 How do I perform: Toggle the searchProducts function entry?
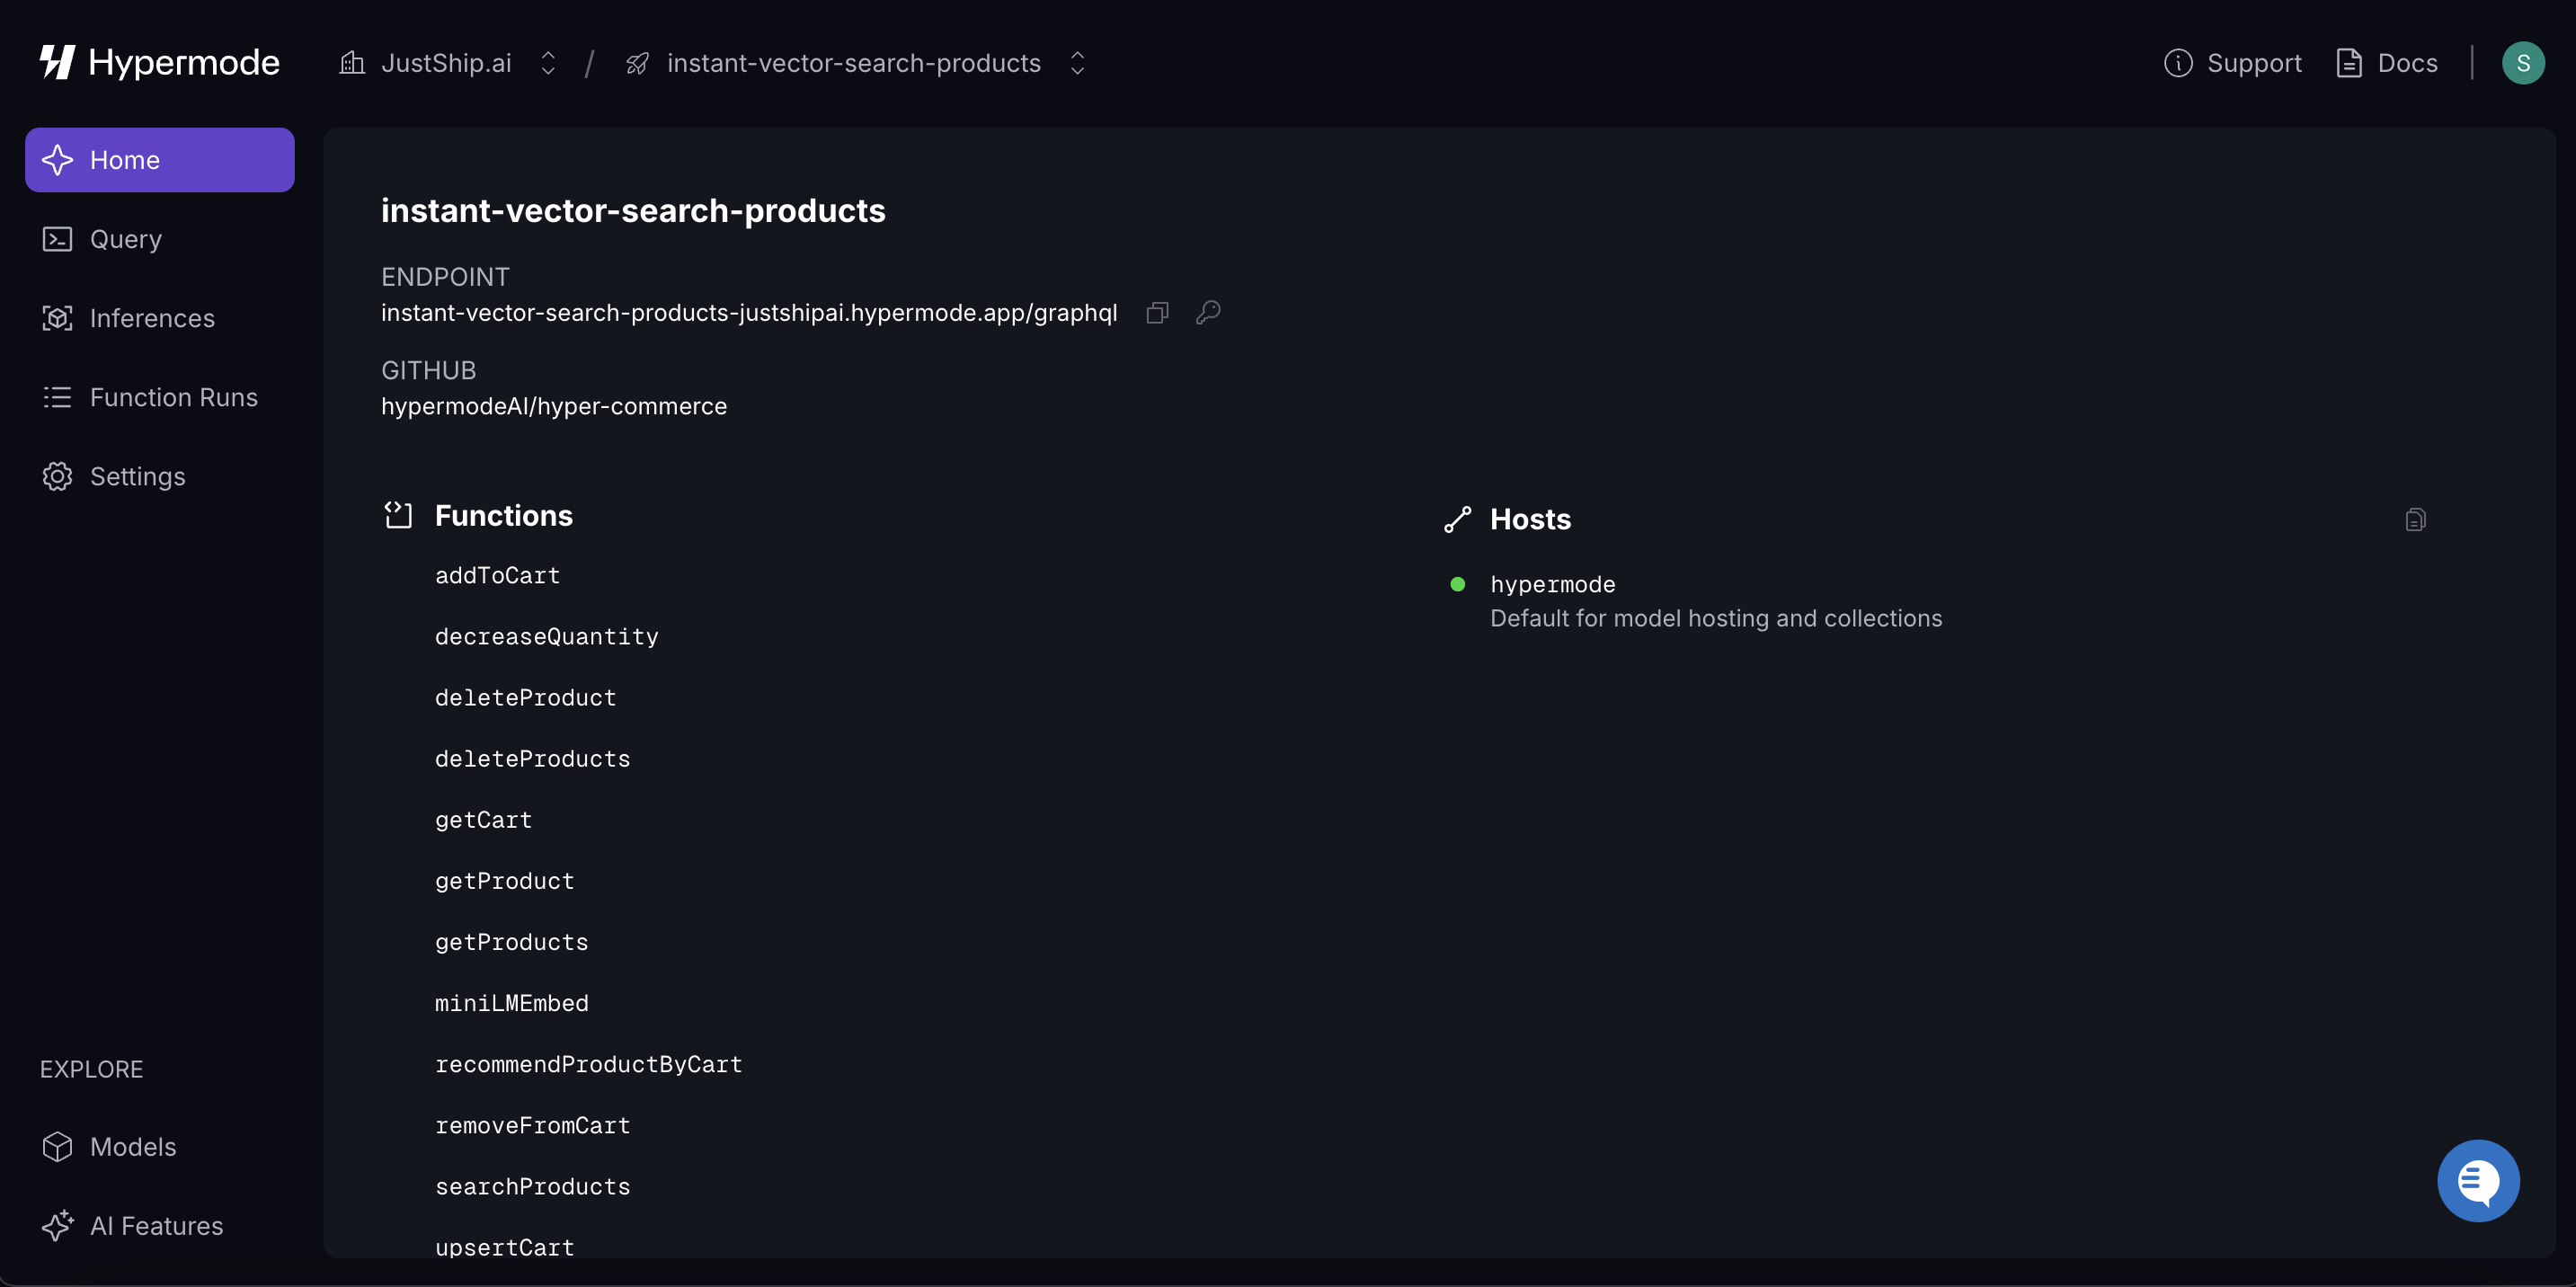pyautogui.click(x=532, y=1187)
